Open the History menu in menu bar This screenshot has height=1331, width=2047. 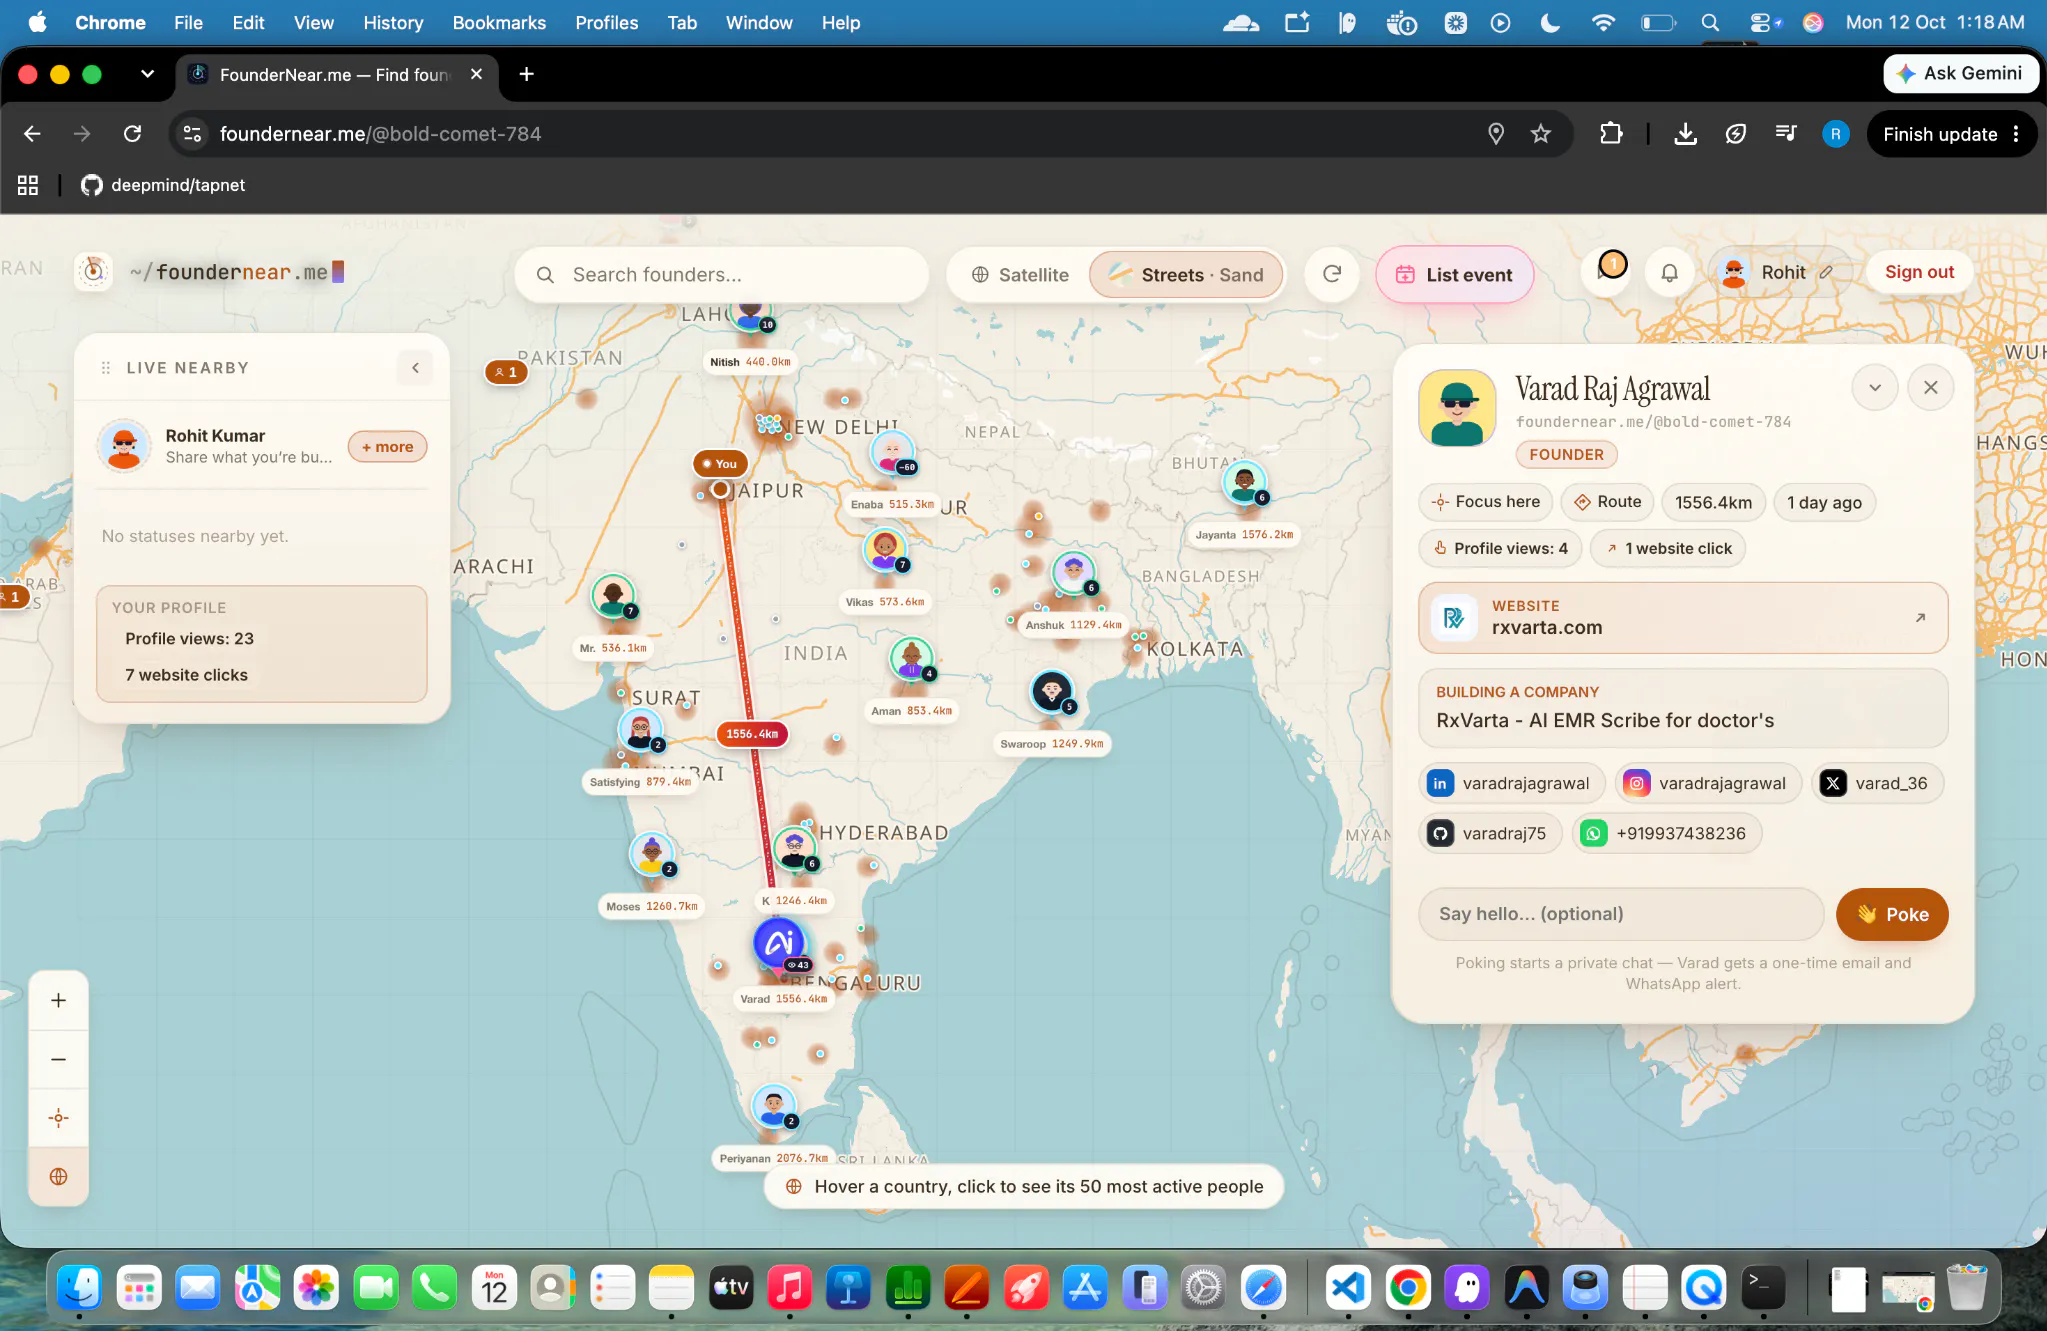(x=393, y=22)
